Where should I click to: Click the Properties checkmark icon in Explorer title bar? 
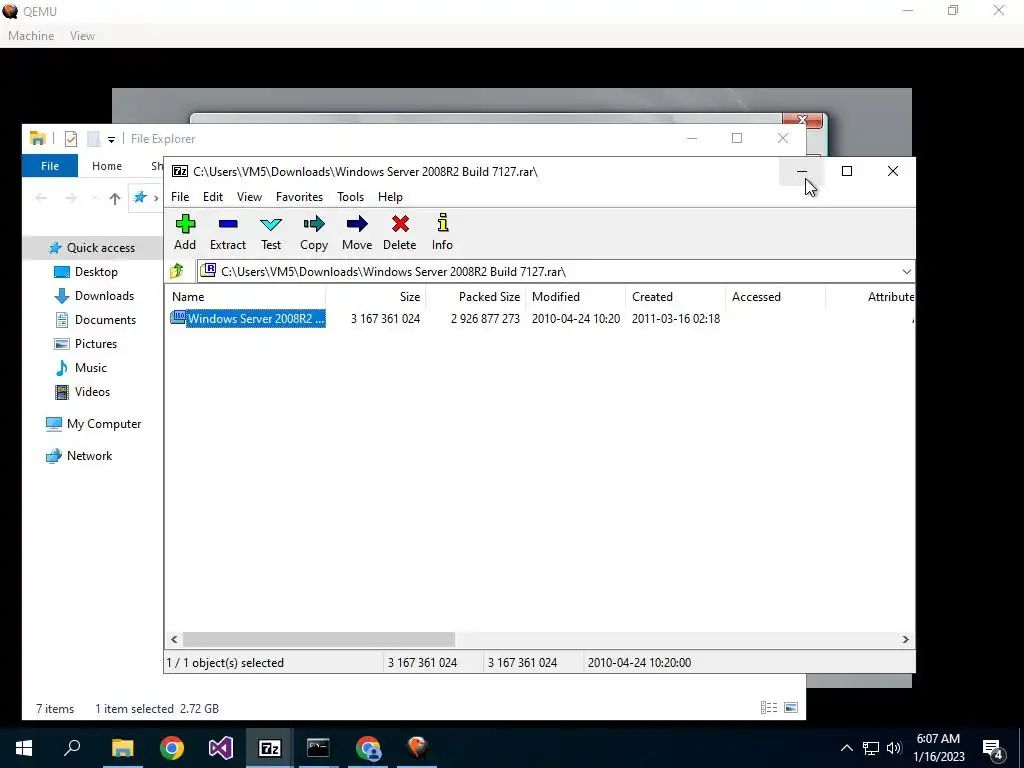[x=71, y=138]
